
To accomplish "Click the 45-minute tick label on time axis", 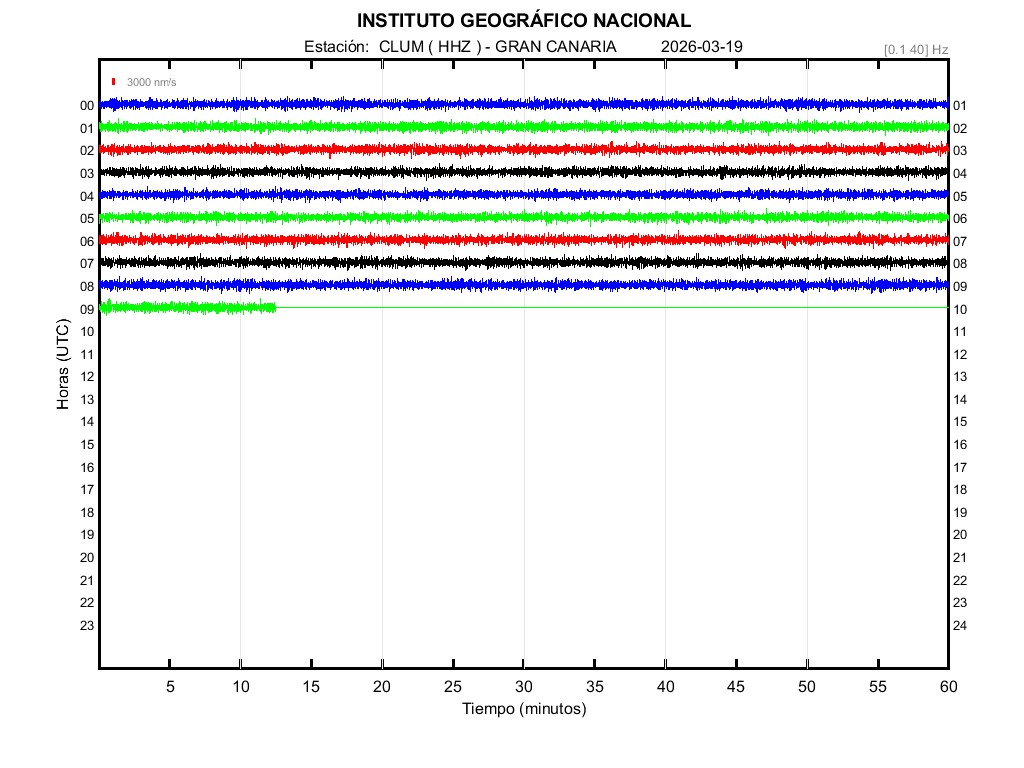I will (x=736, y=686).
